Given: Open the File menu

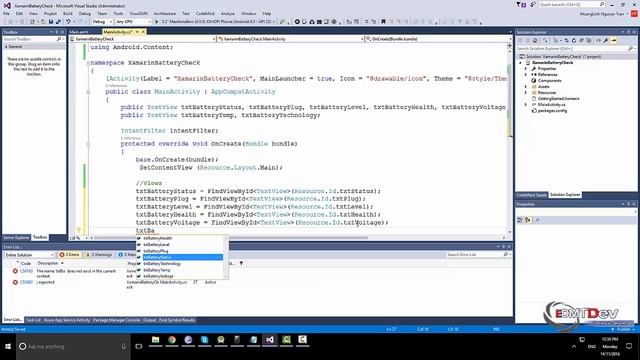Looking at the screenshot, I should point(6,13).
